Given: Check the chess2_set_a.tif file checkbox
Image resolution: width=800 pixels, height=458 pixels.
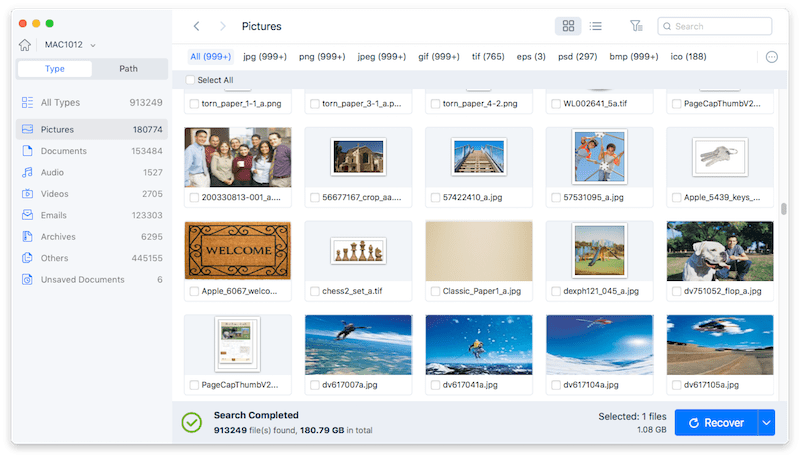Looking at the screenshot, I should pyautogui.click(x=315, y=291).
